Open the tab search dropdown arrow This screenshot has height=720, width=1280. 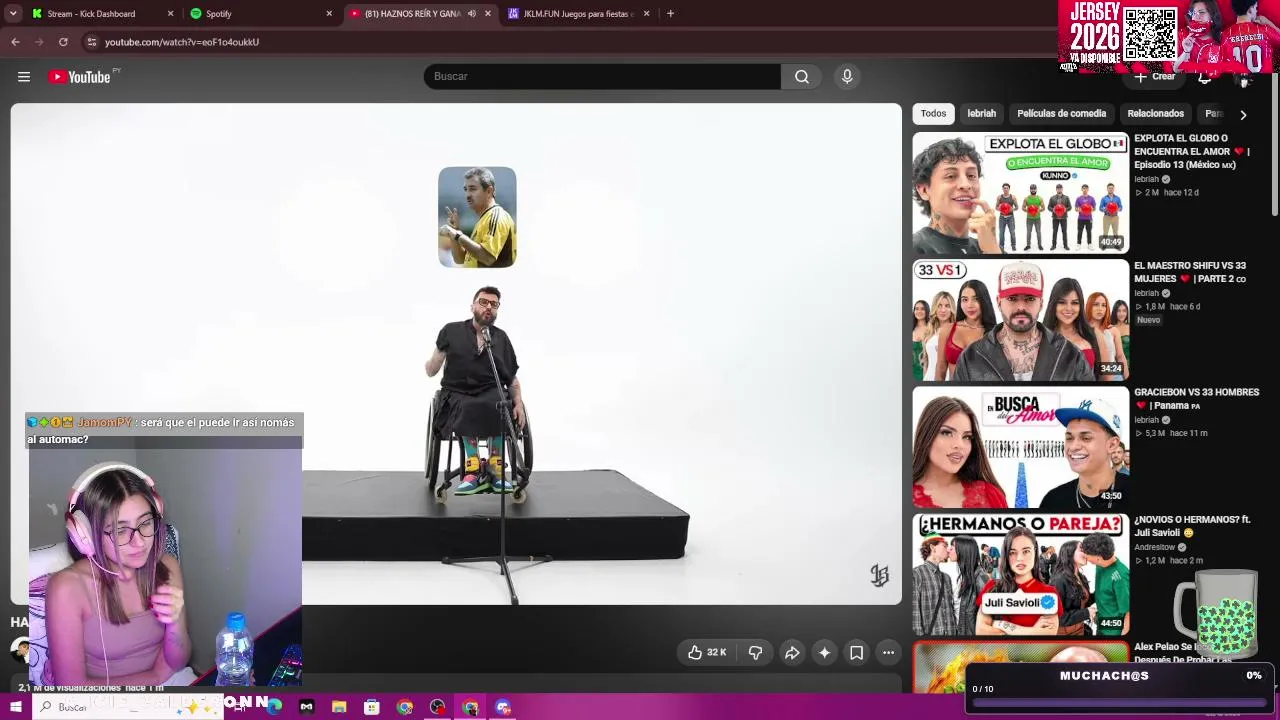(x=14, y=14)
